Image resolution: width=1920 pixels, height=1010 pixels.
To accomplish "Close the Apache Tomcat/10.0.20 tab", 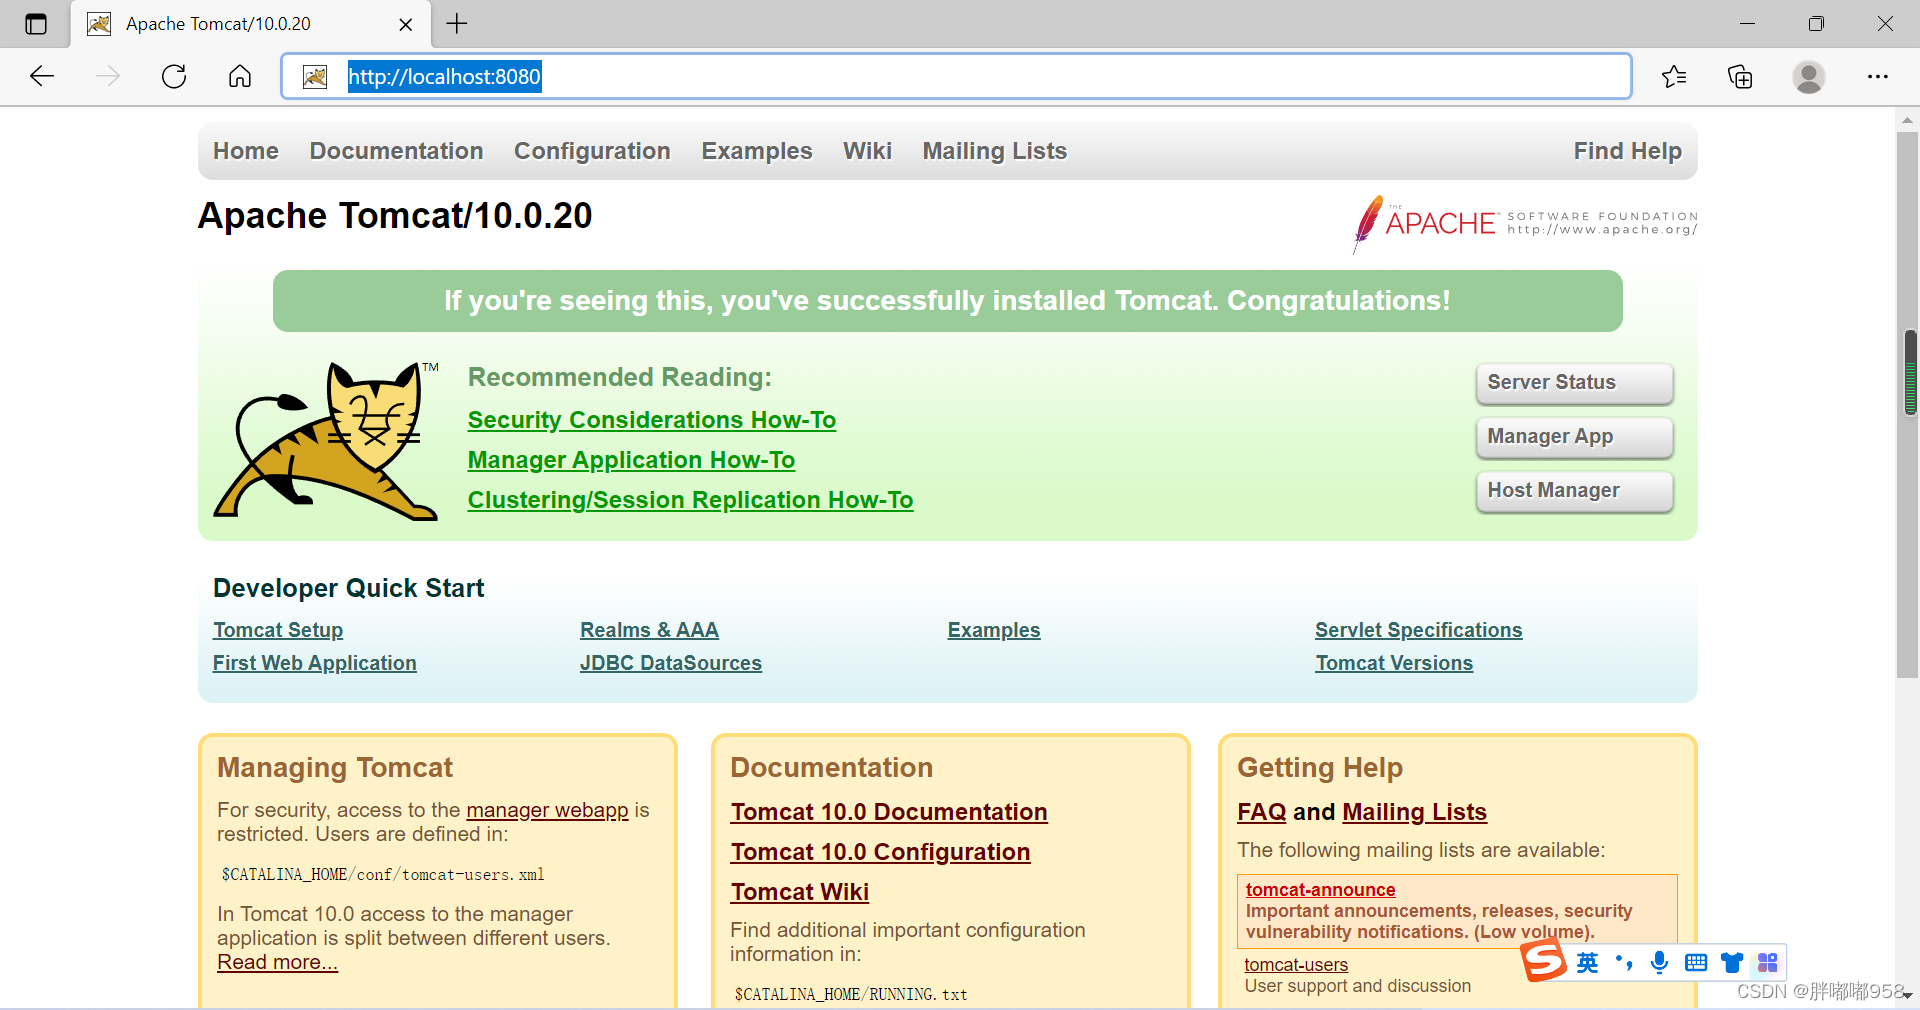I will point(406,24).
